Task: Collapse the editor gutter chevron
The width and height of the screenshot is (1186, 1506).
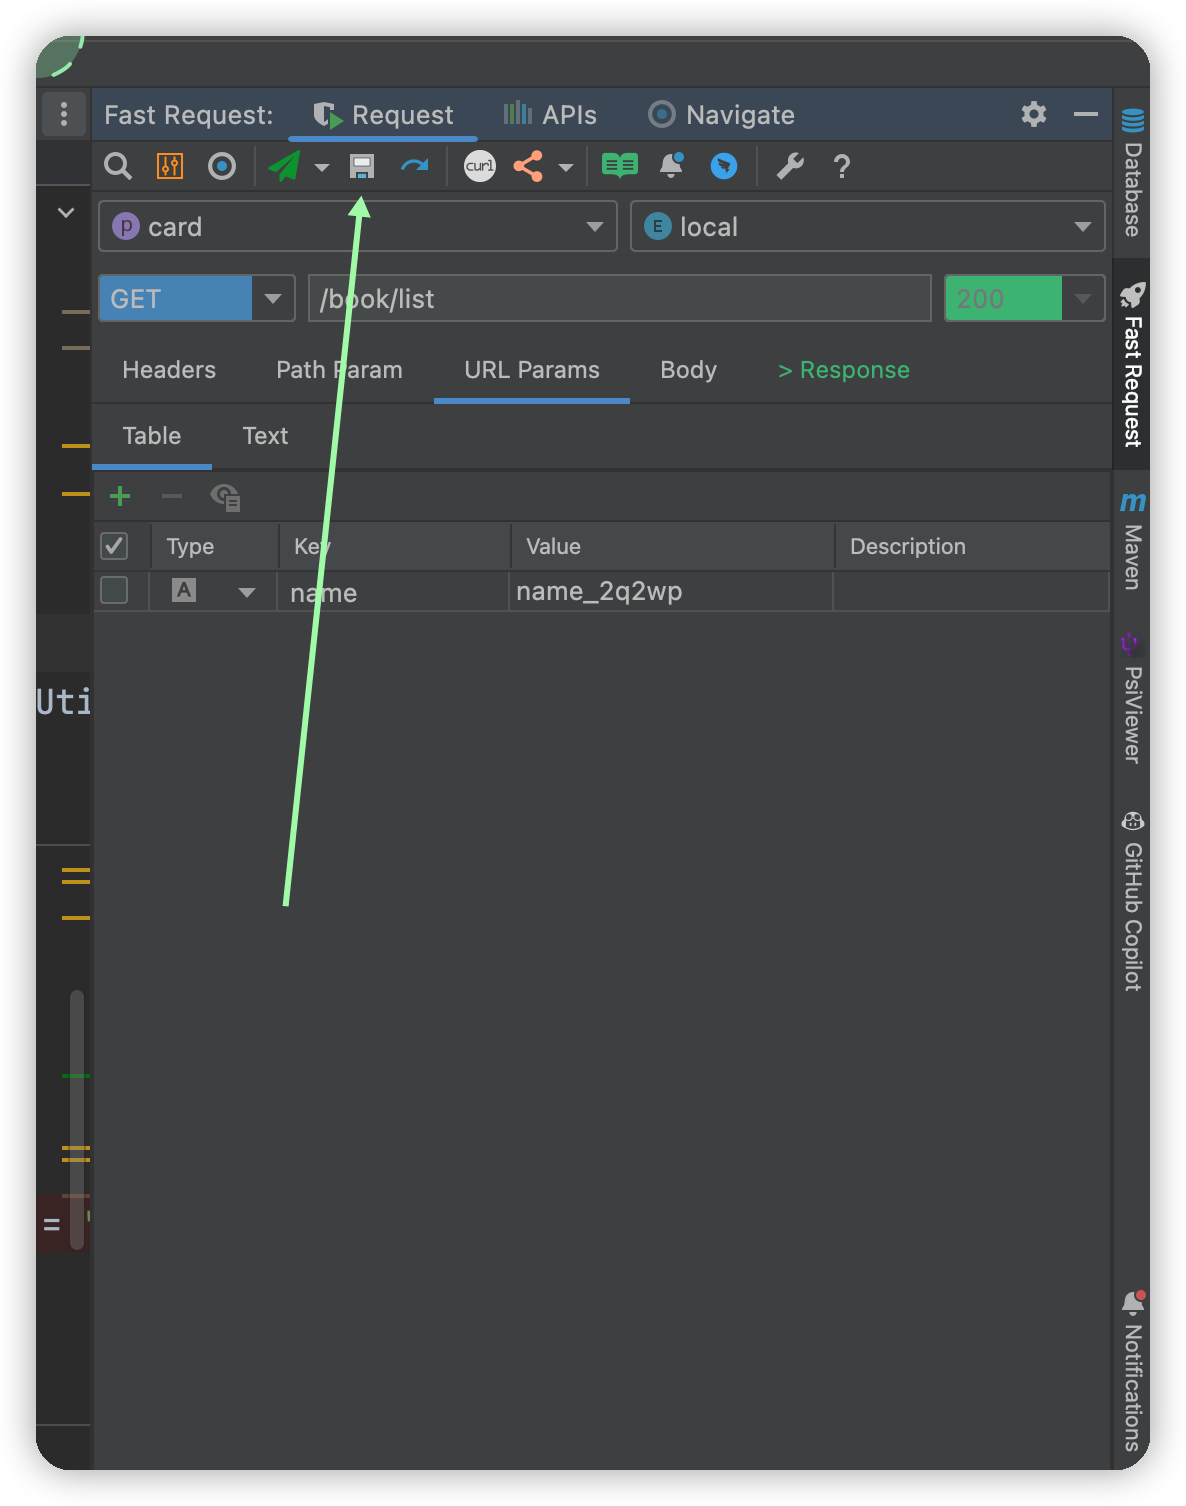Action: tap(66, 212)
